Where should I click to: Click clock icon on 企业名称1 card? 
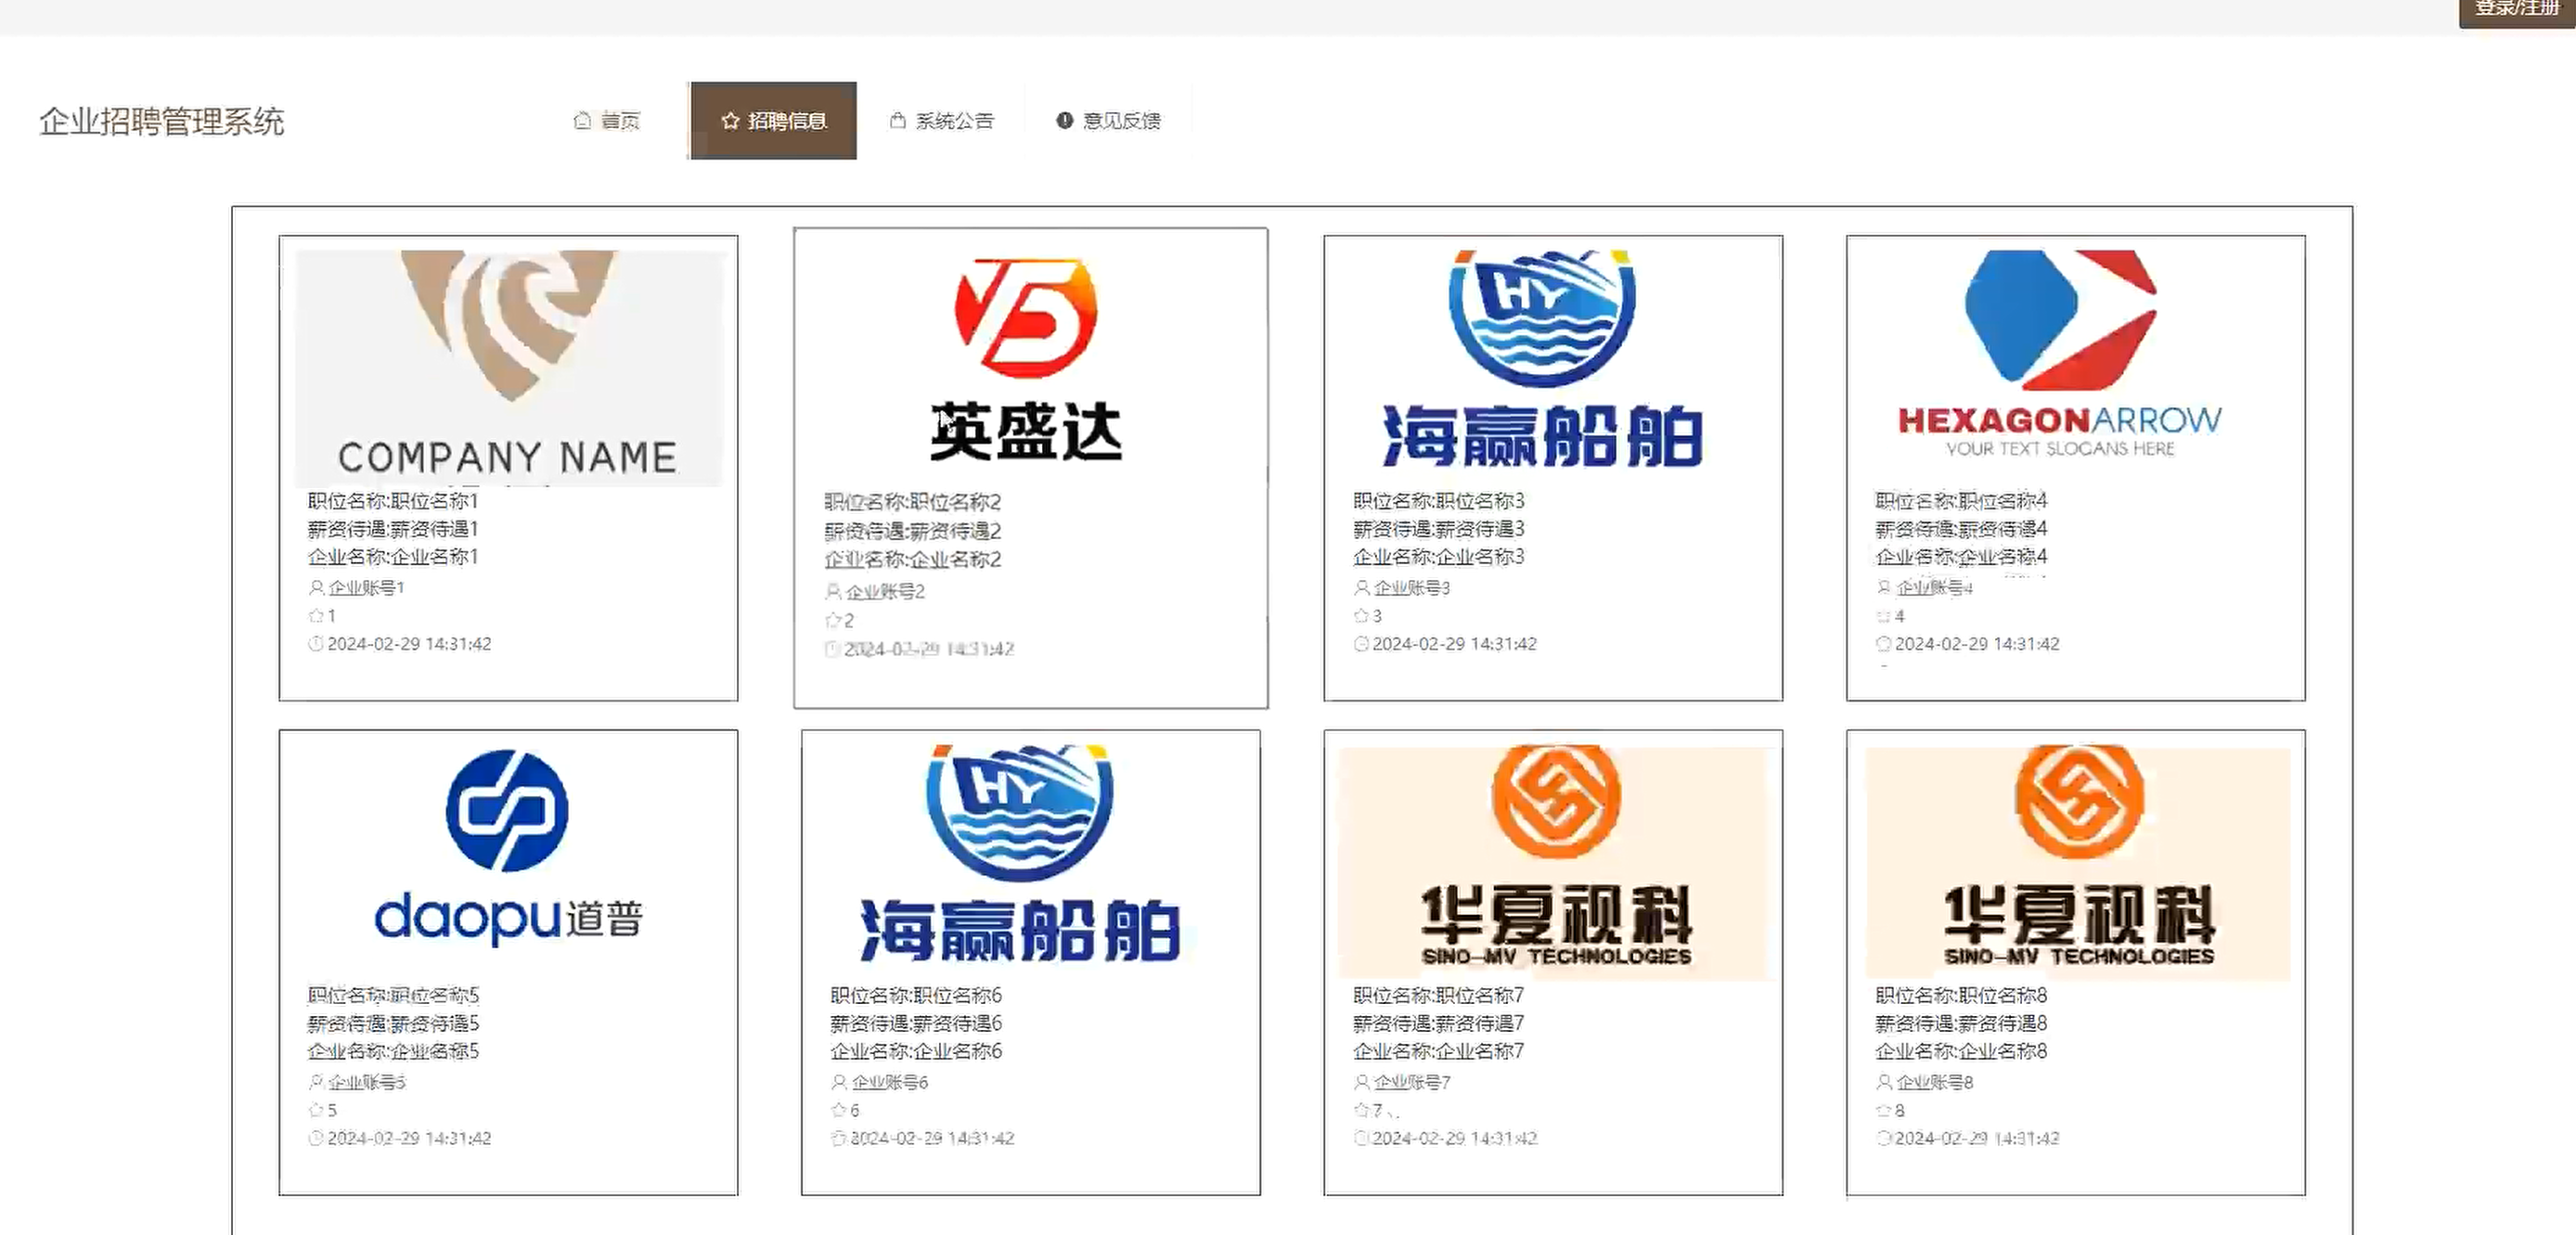(316, 644)
